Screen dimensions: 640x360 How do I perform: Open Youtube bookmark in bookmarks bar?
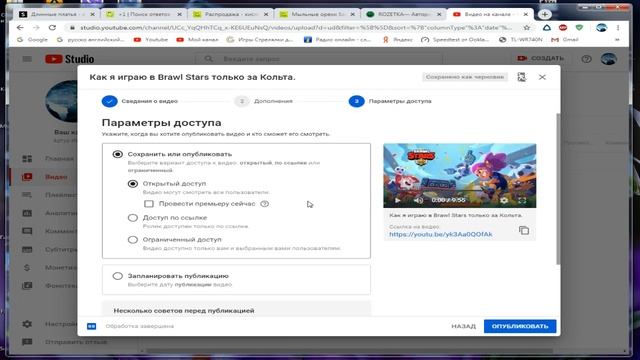point(151,40)
